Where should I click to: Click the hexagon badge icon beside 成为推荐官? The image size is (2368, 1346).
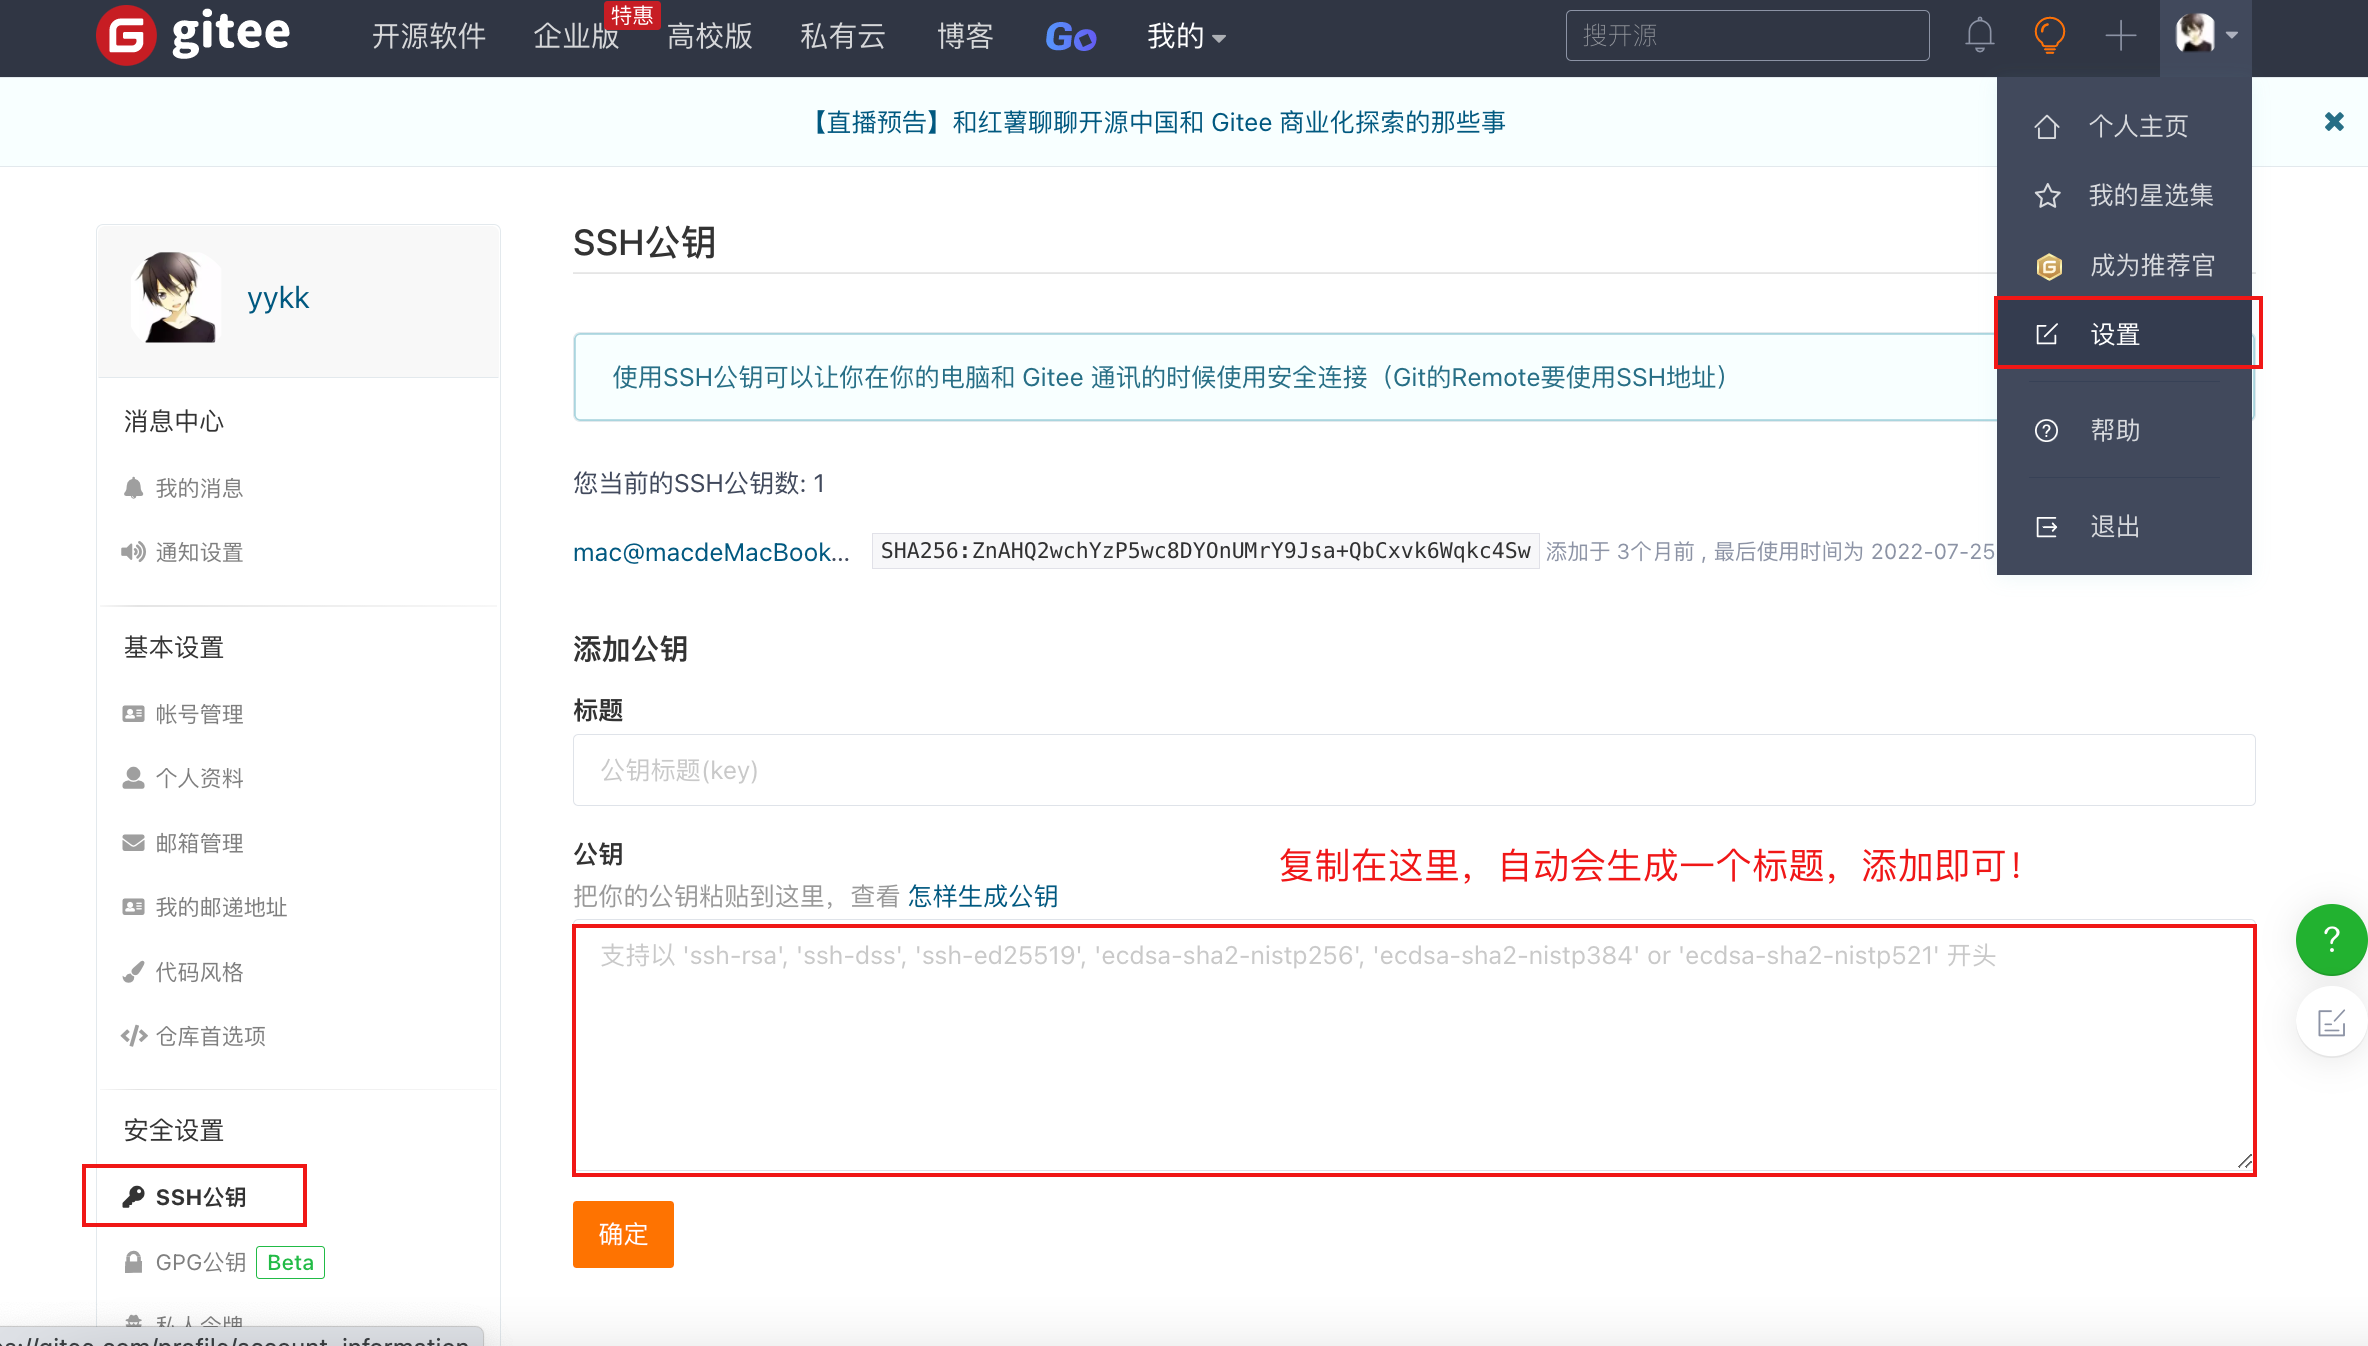[x=2049, y=266]
